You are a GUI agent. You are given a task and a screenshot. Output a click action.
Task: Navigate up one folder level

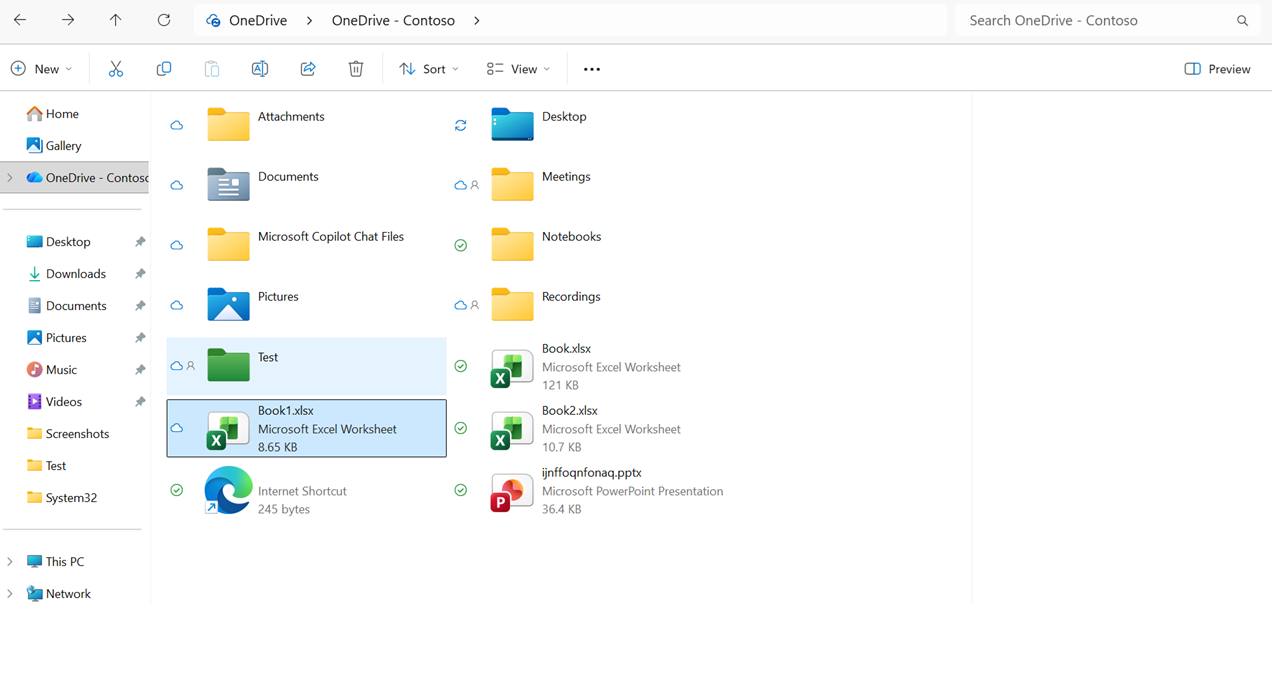click(116, 20)
